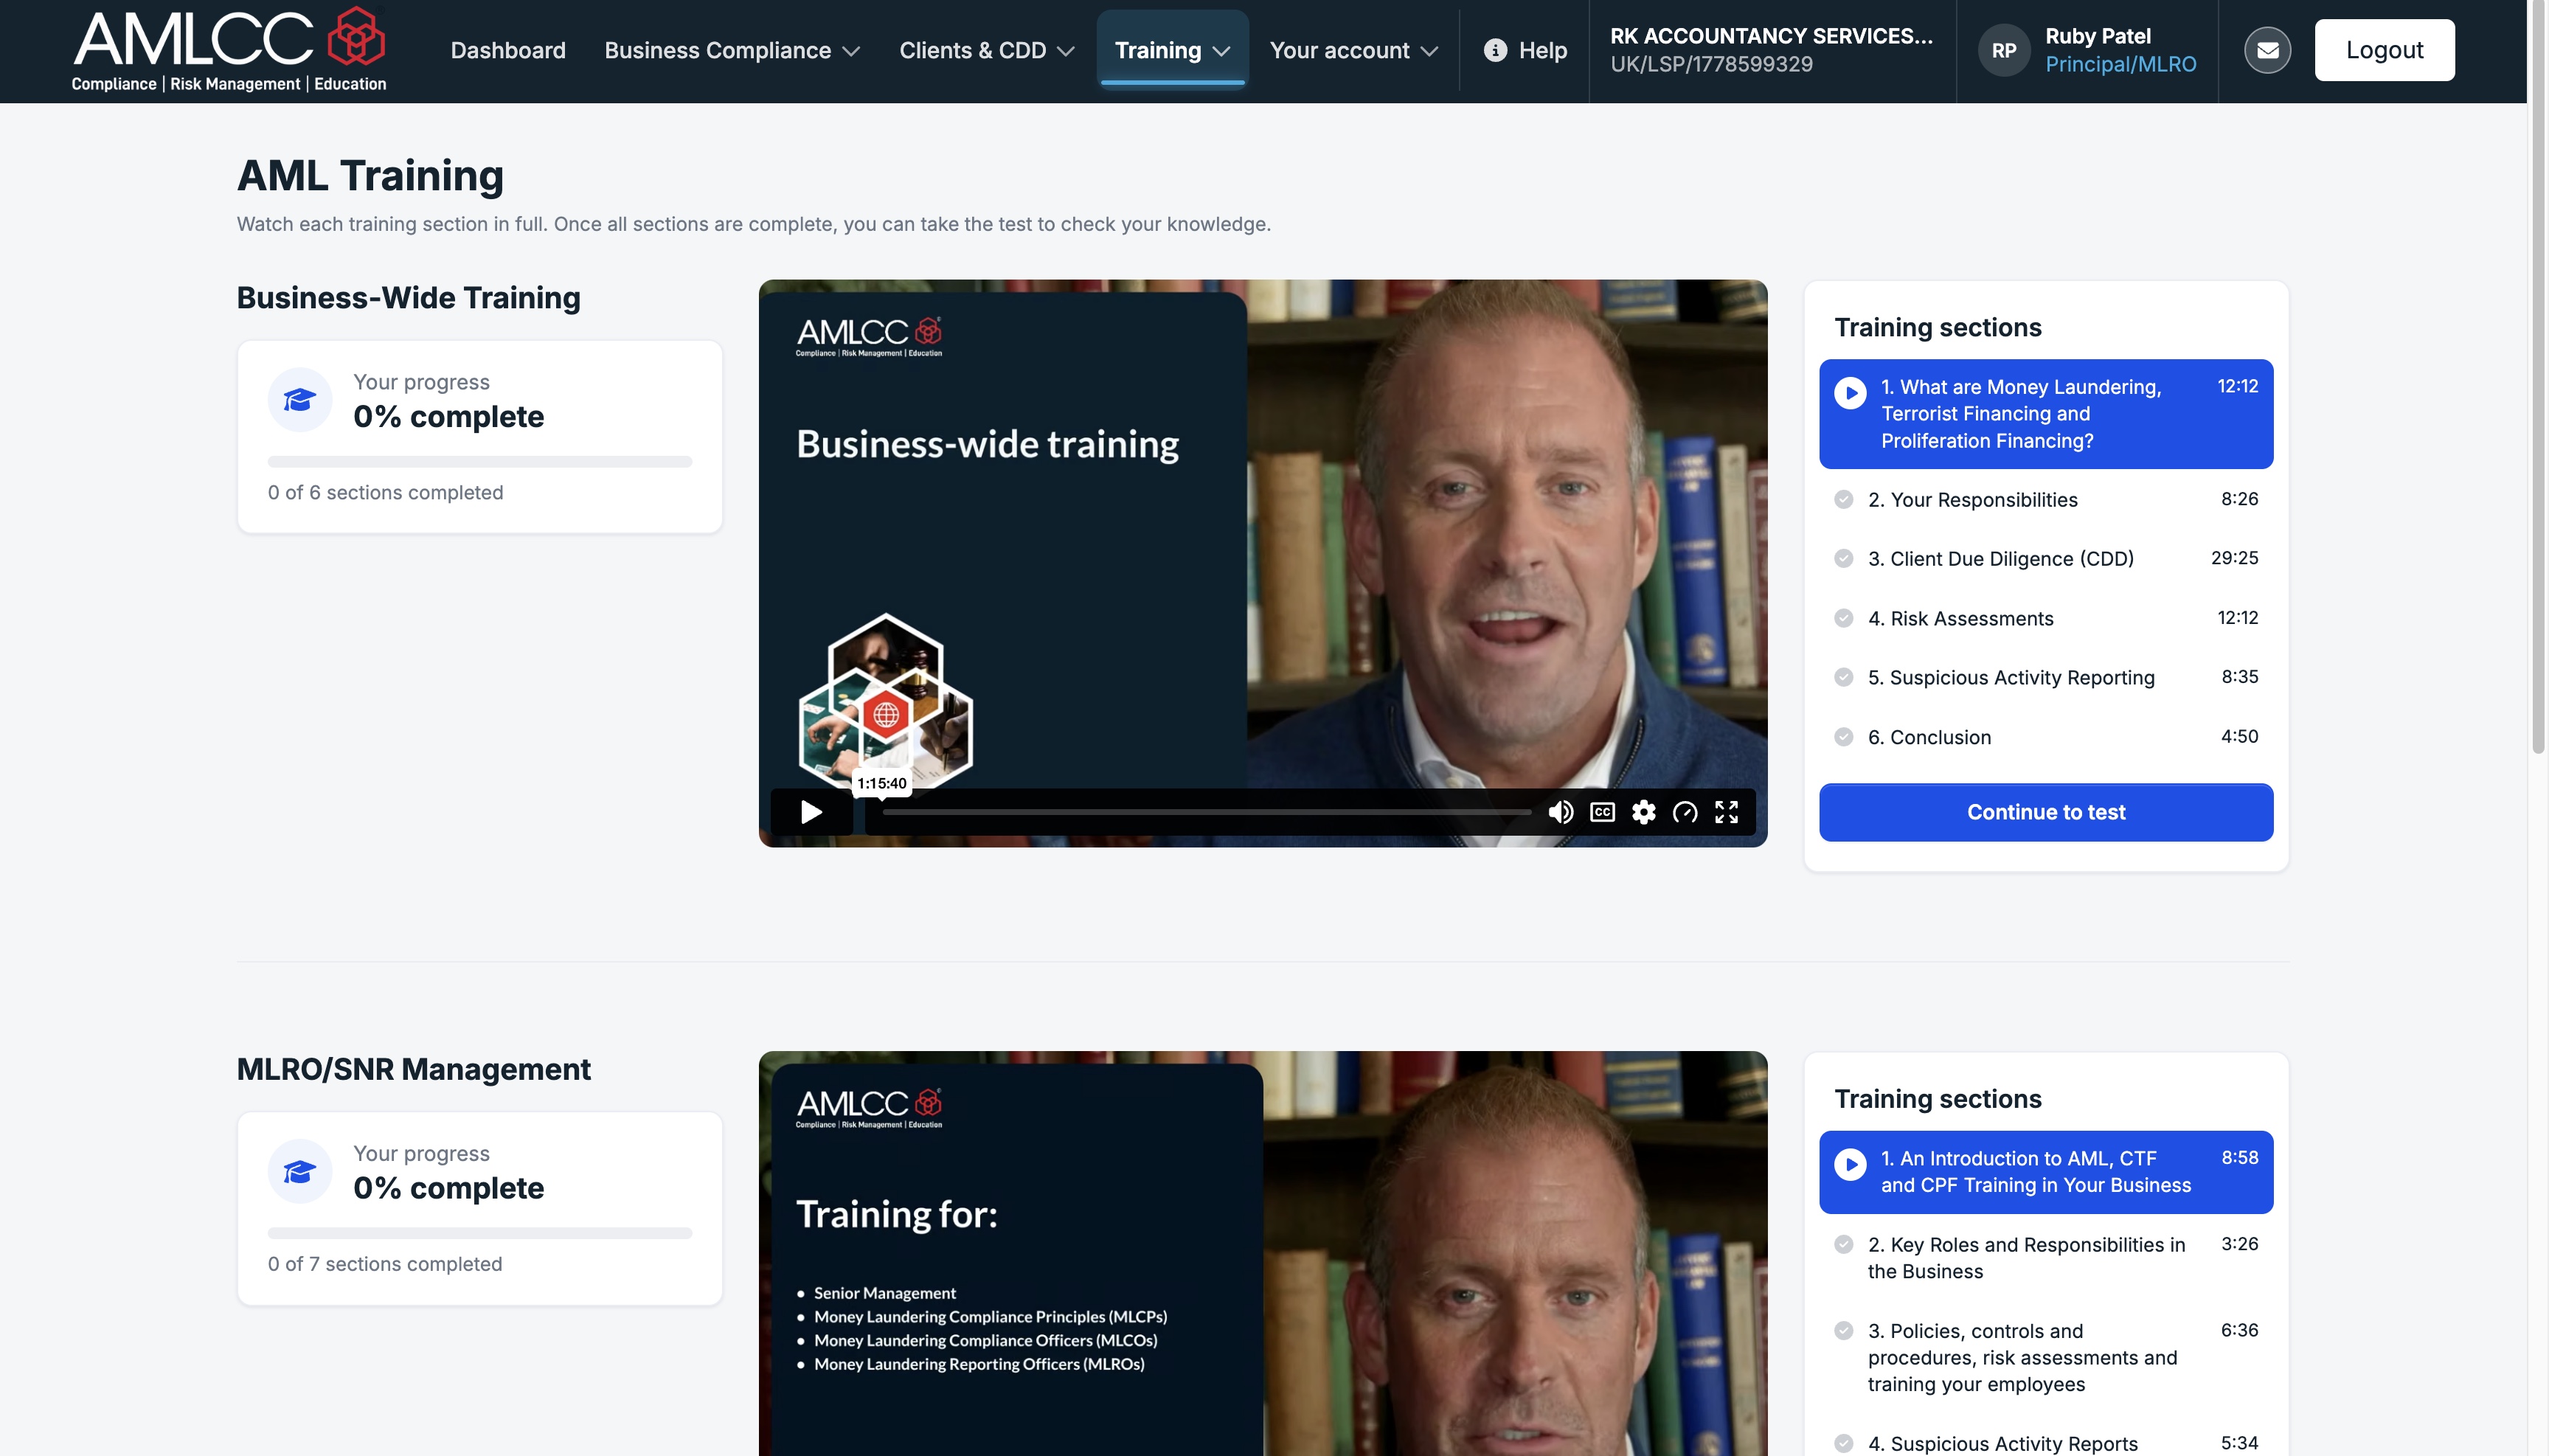This screenshot has width=2549, height=1456.
Task: Open the Dashboard menu item
Action: pyautogui.click(x=508, y=50)
